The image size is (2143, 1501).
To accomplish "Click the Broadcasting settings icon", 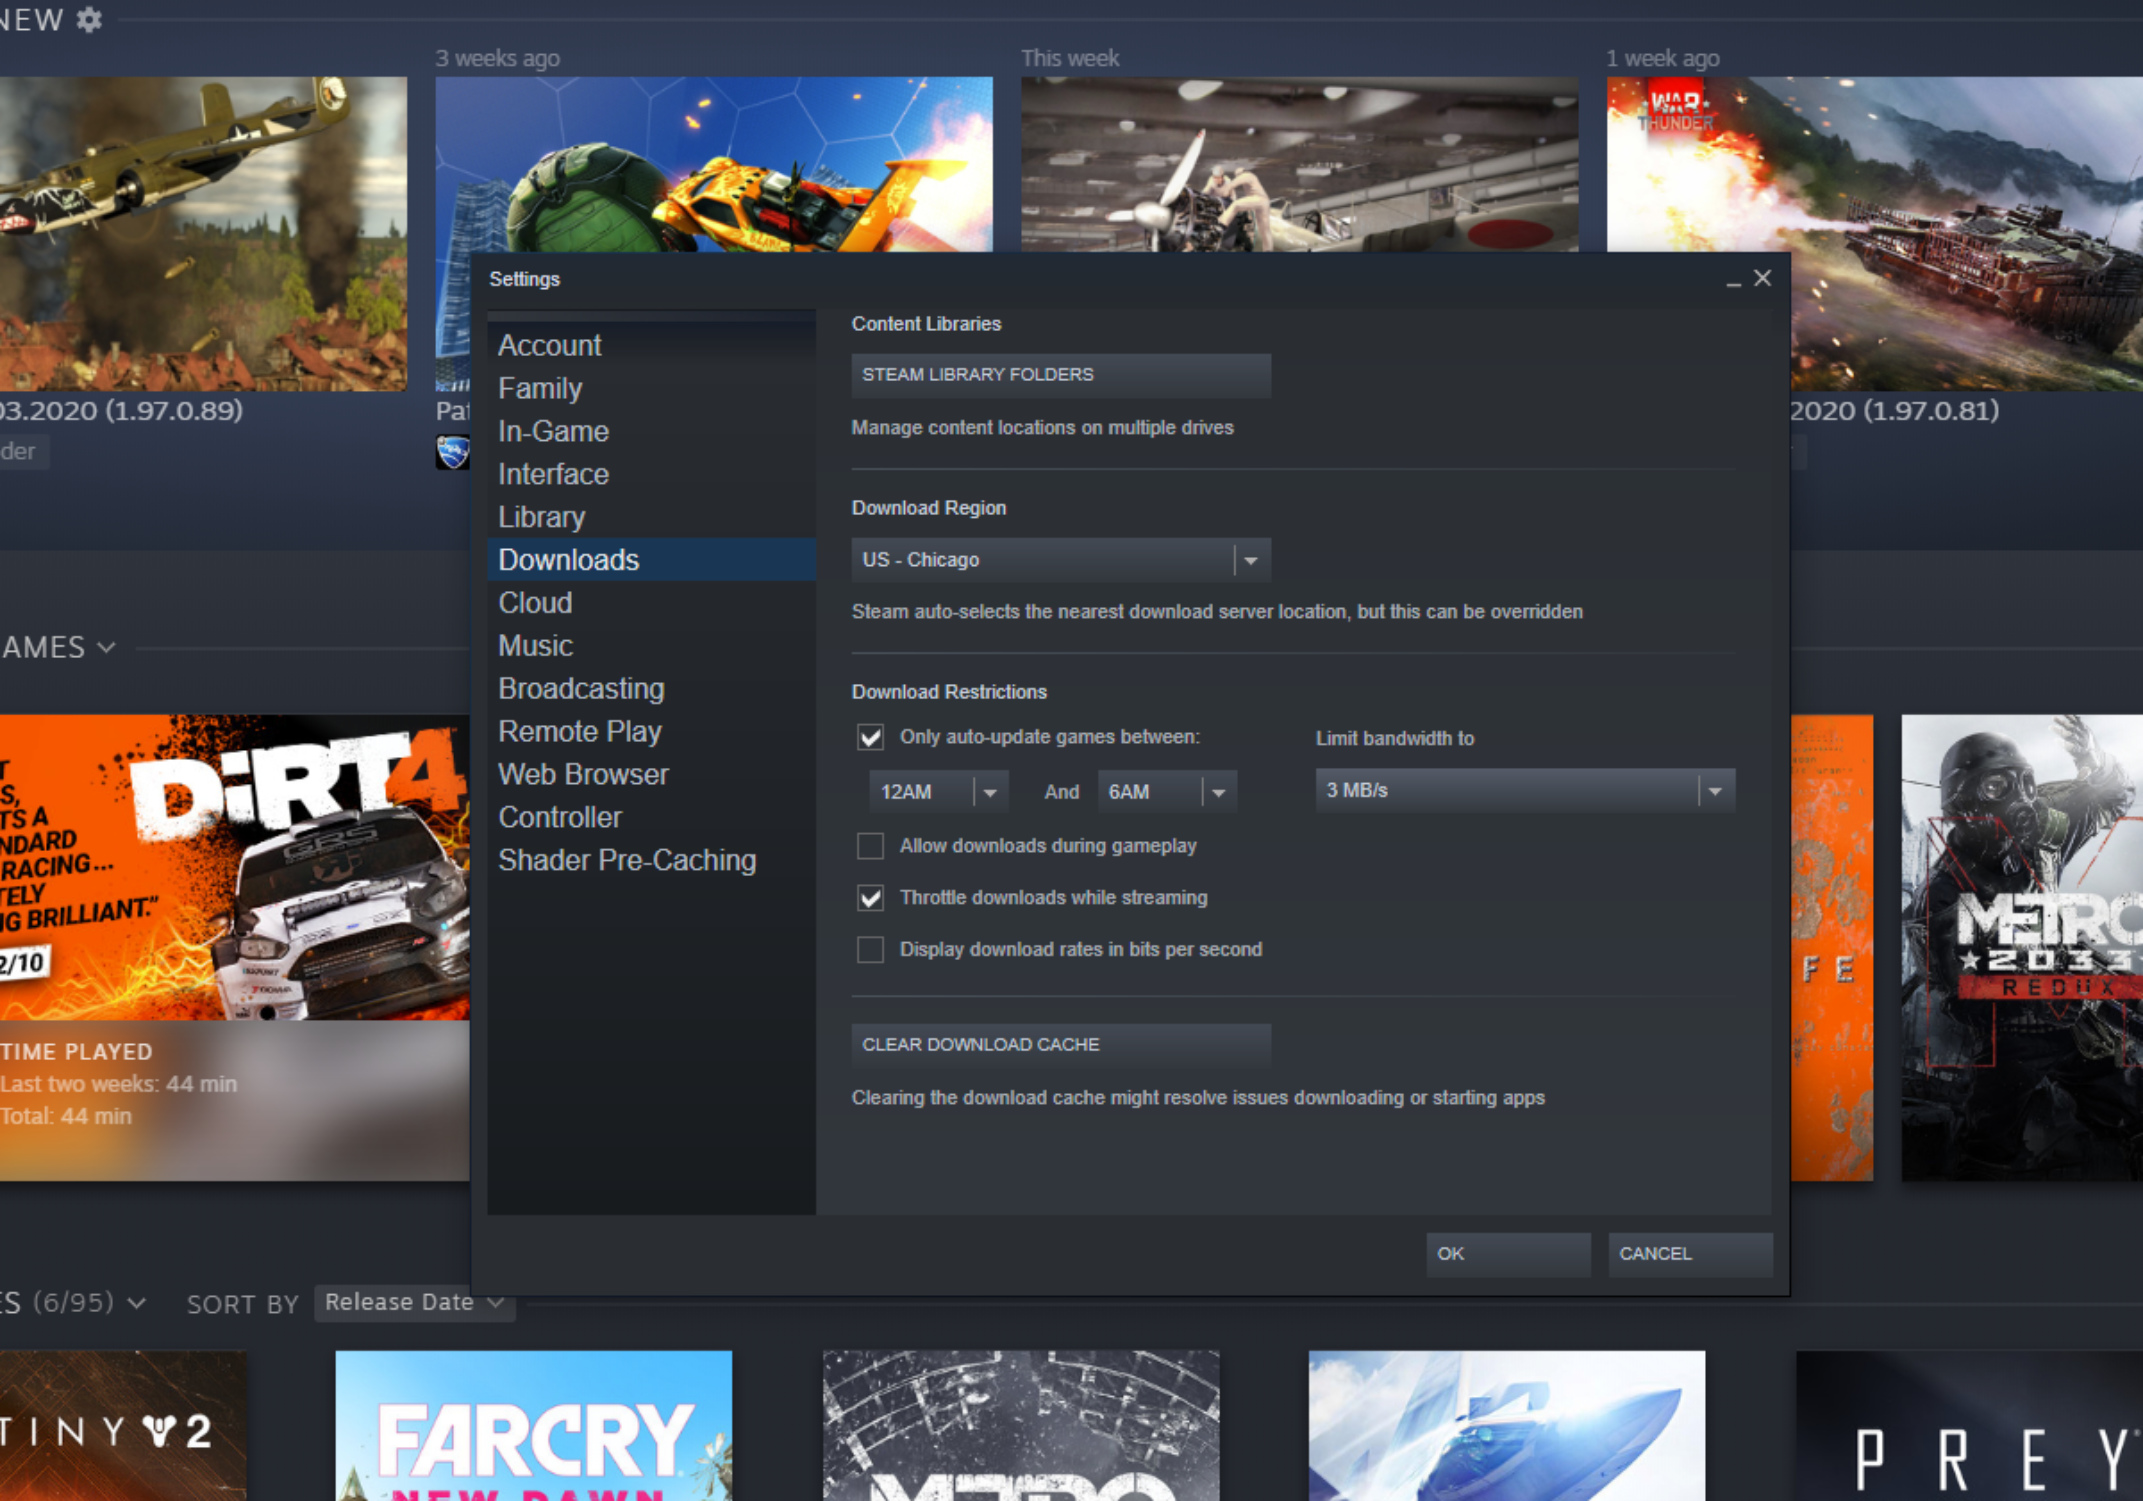I will tap(581, 687).
